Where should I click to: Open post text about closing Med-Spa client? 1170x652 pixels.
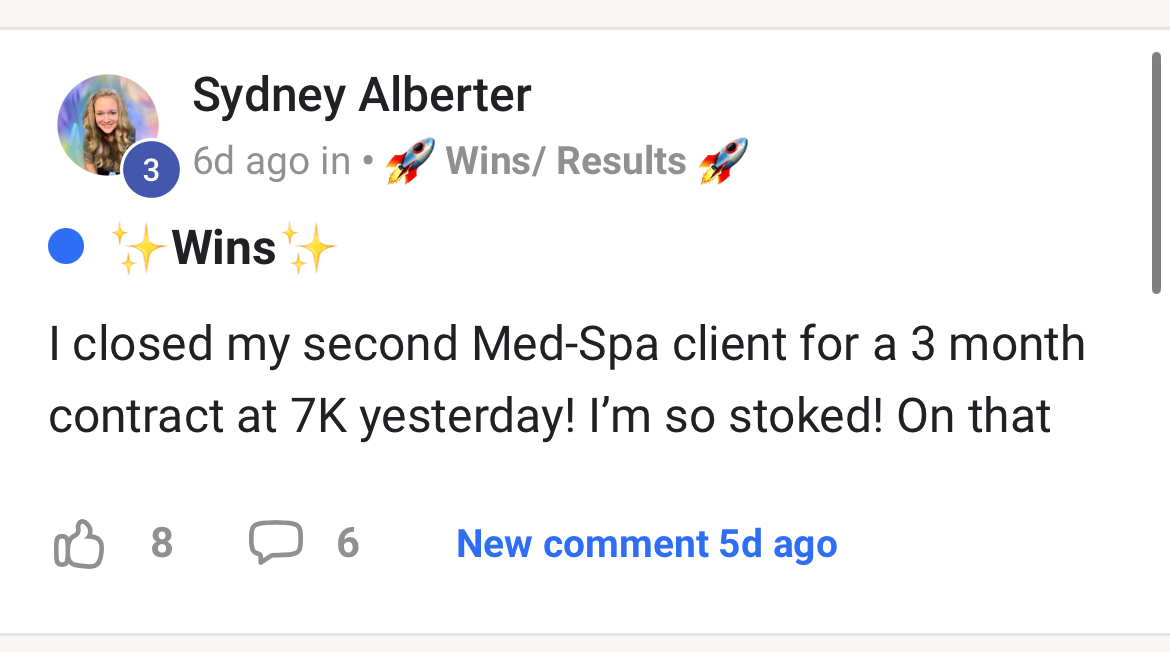(566, 345)
